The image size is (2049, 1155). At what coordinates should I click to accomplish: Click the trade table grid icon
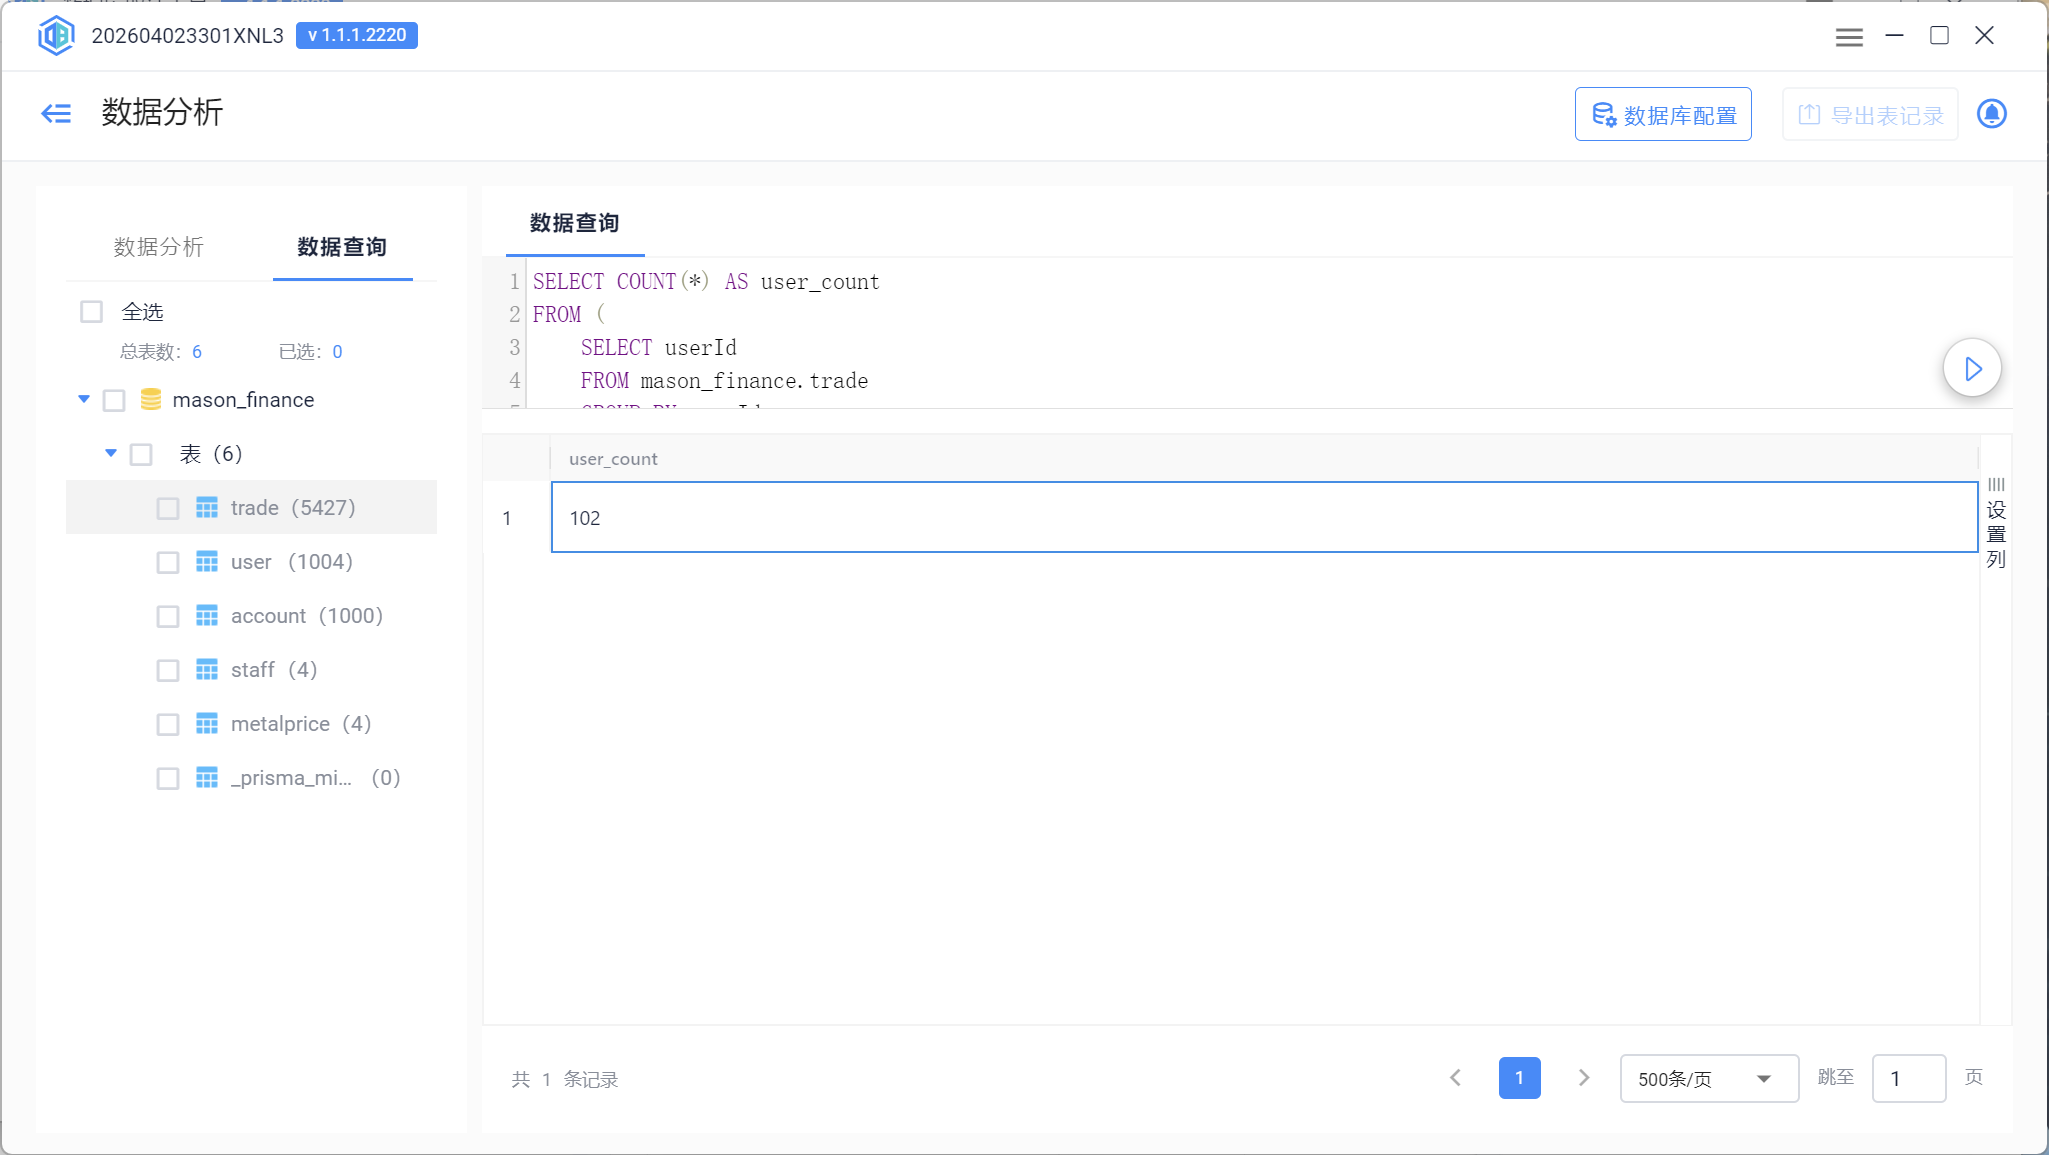(207, 508)
